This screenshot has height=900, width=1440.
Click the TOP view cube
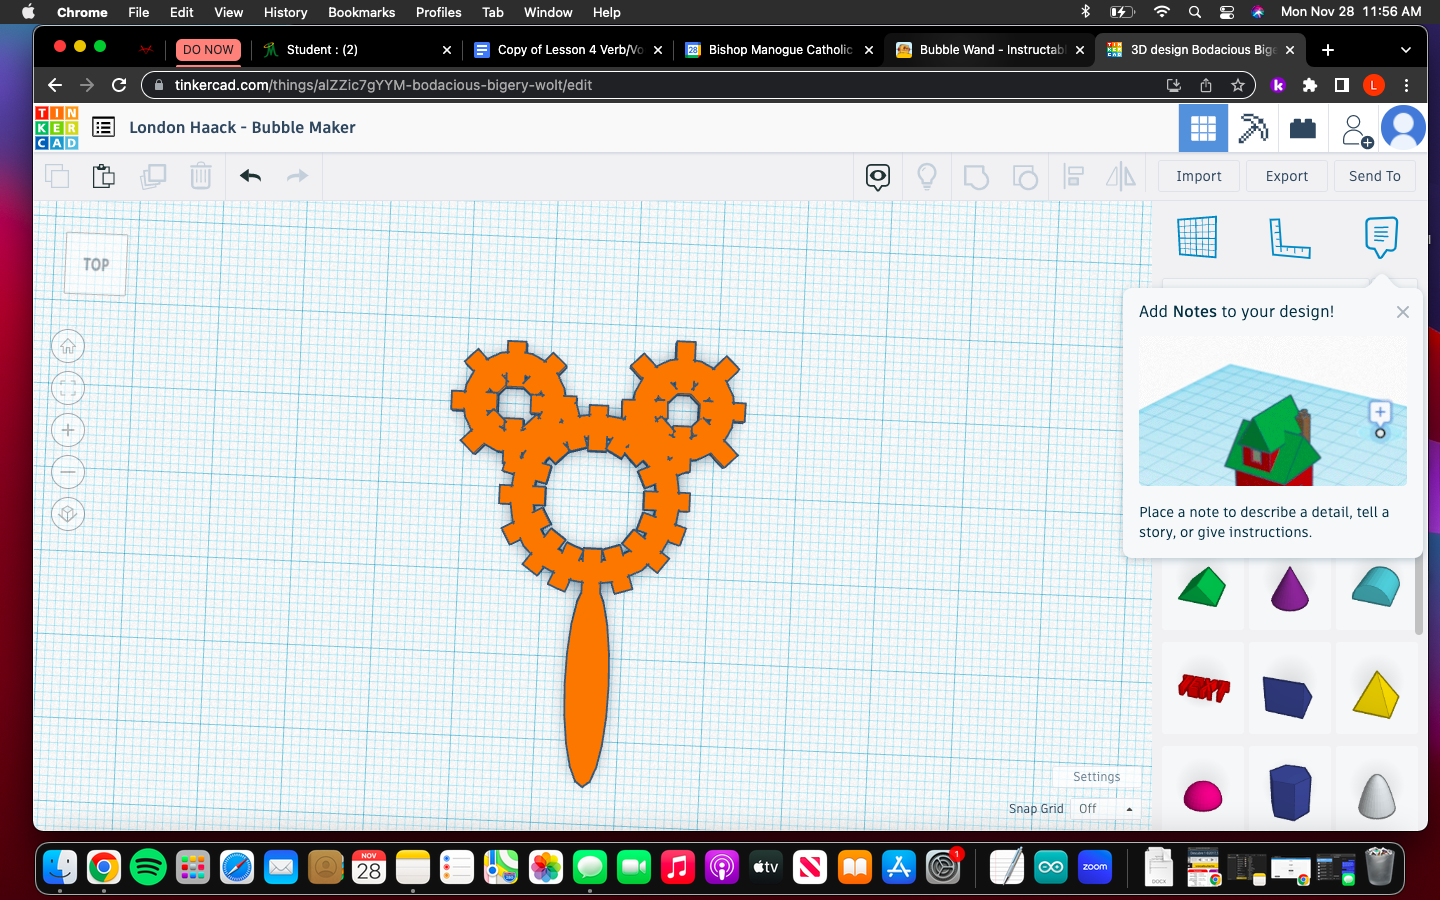tap(96, 264)
